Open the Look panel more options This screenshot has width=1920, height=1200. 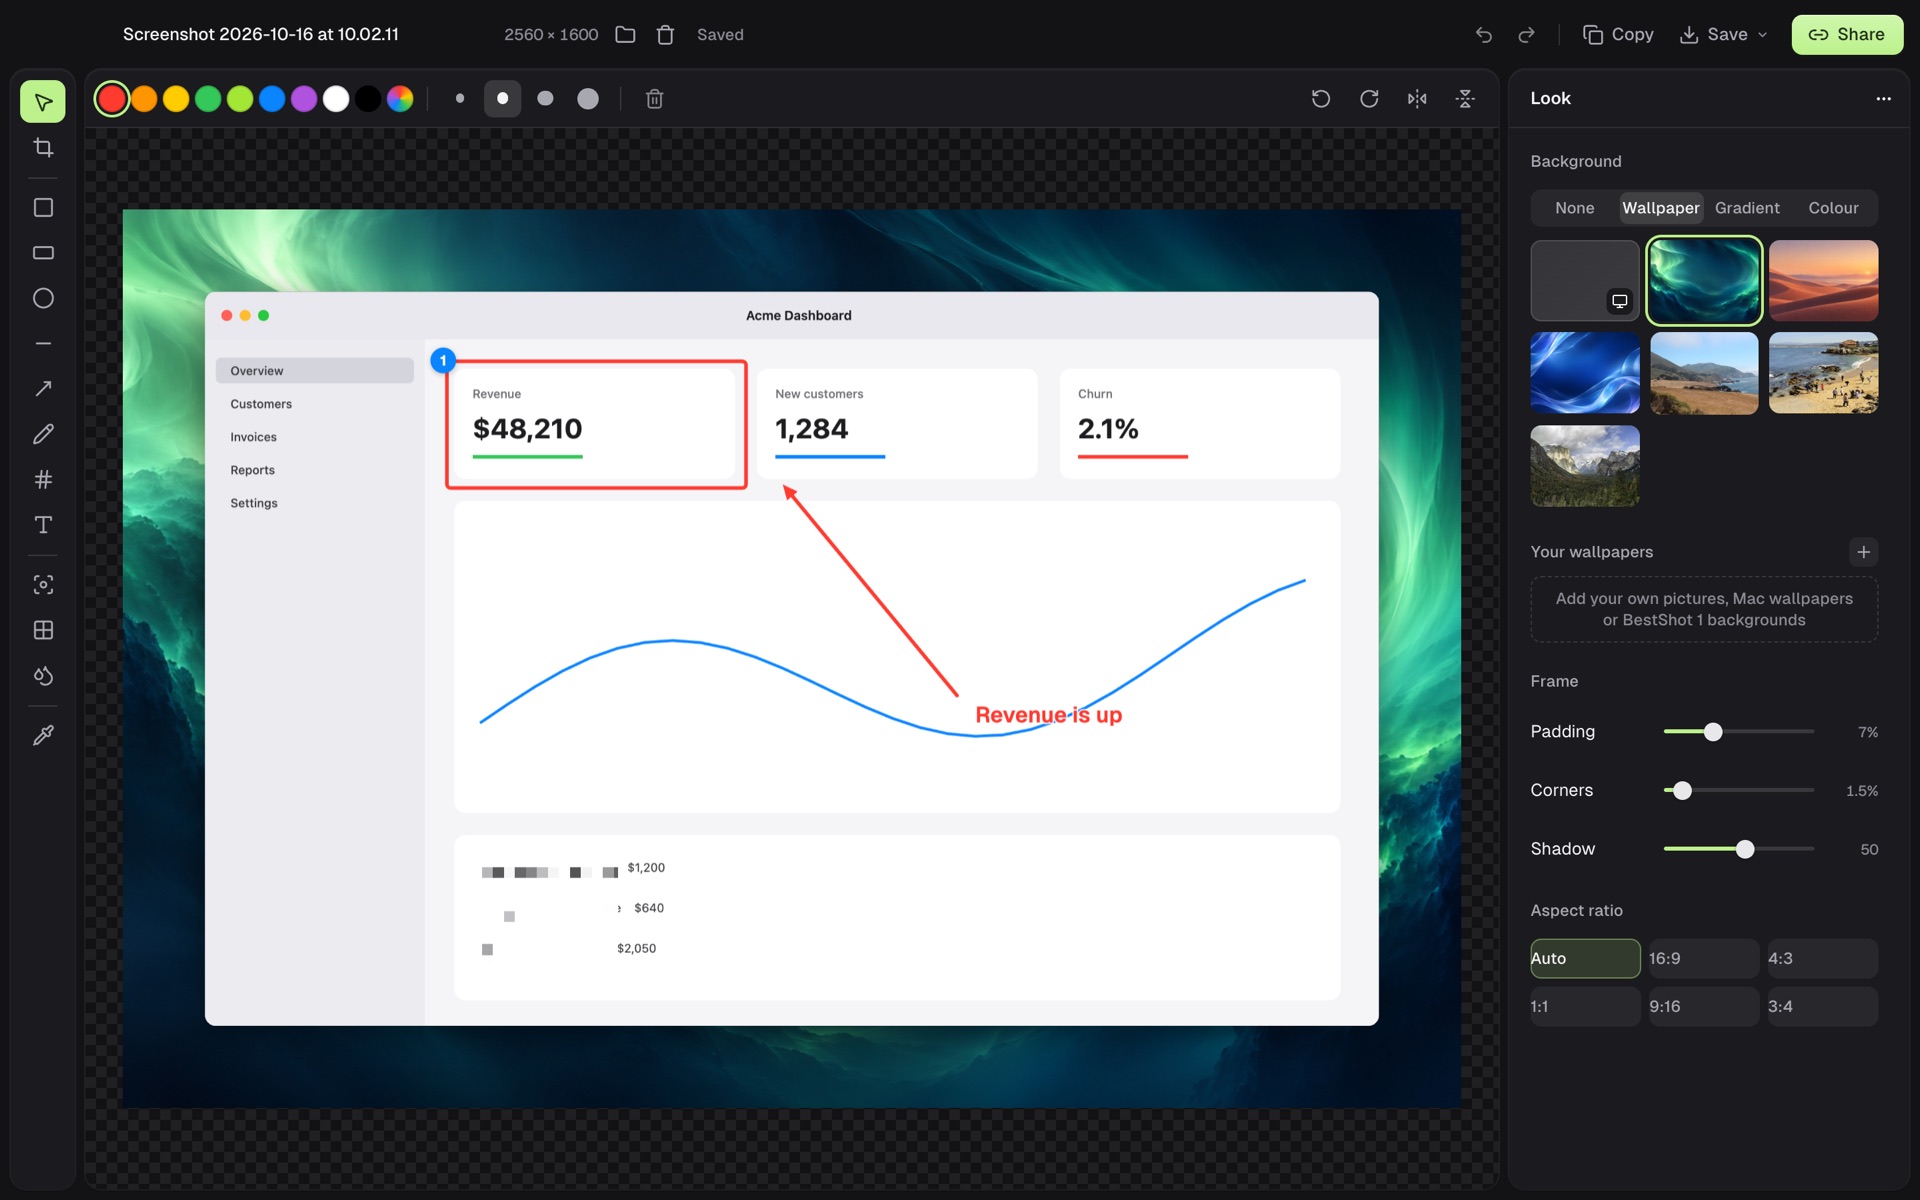click(1883, 99)
